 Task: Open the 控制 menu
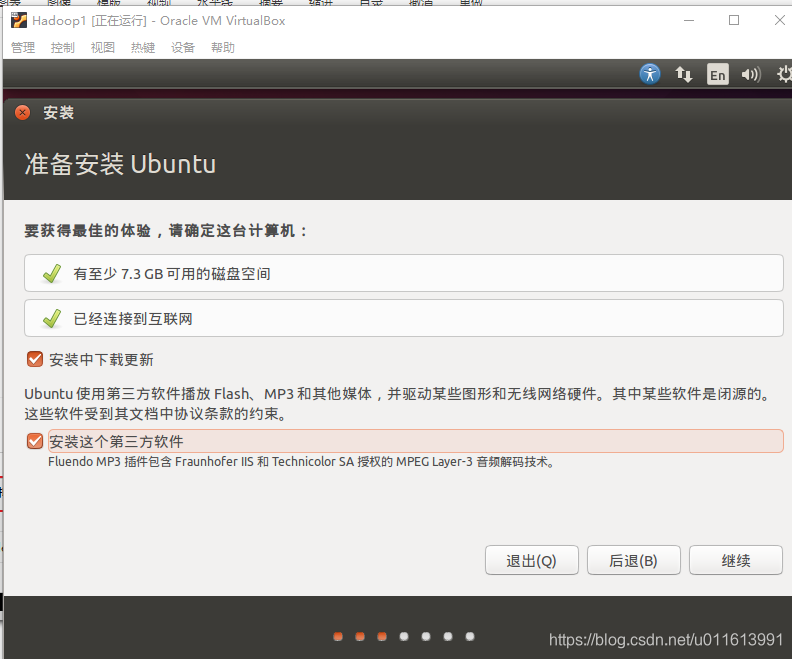click(63, 47)
